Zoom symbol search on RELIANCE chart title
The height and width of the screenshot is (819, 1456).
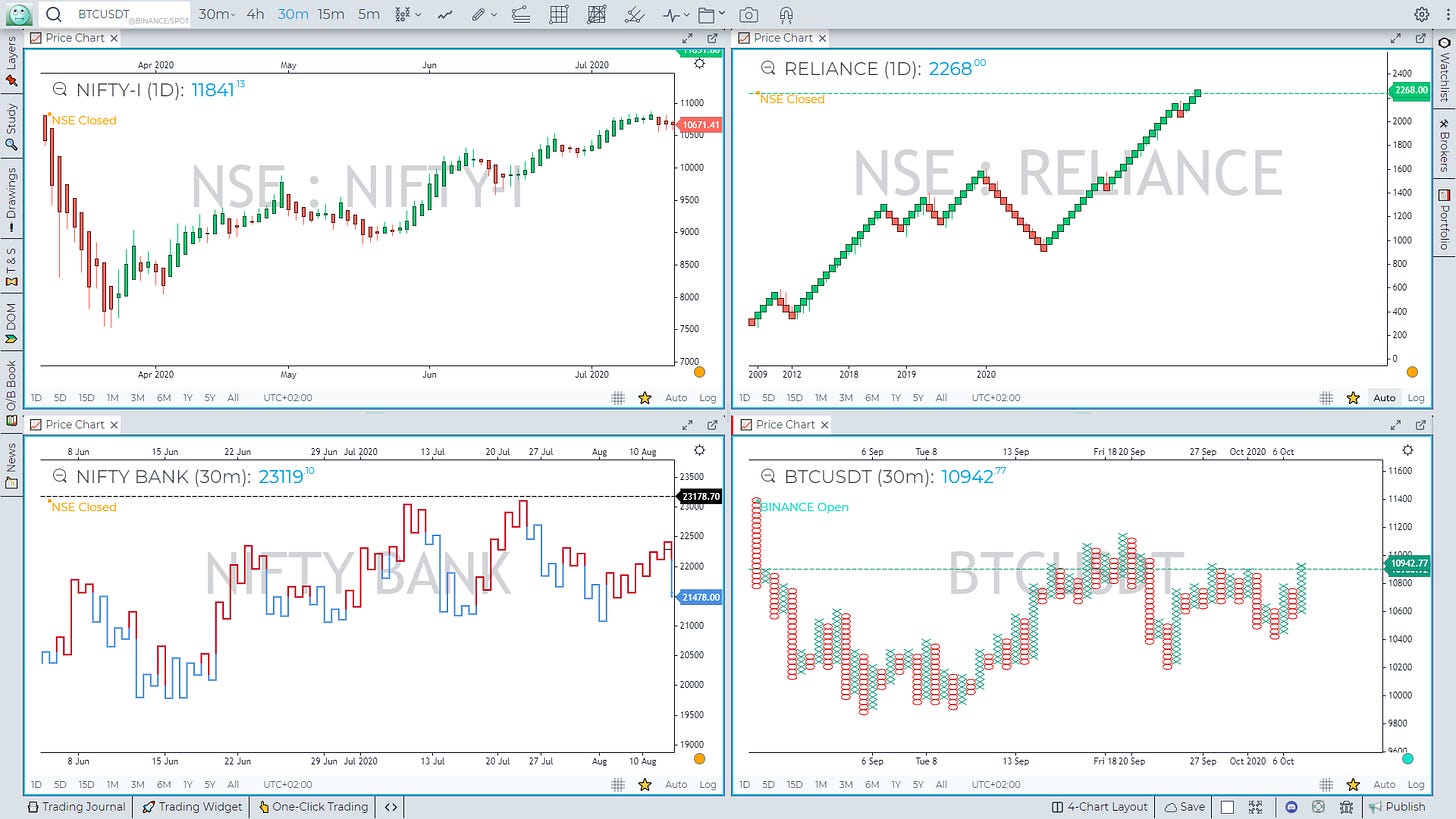768,68
